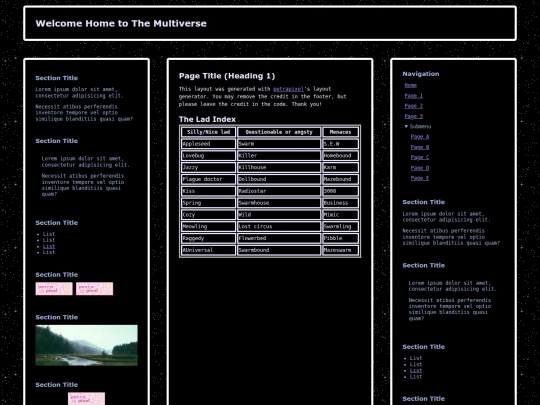
Task: Click the 'Business' table cell
Action: pos(340,203)
